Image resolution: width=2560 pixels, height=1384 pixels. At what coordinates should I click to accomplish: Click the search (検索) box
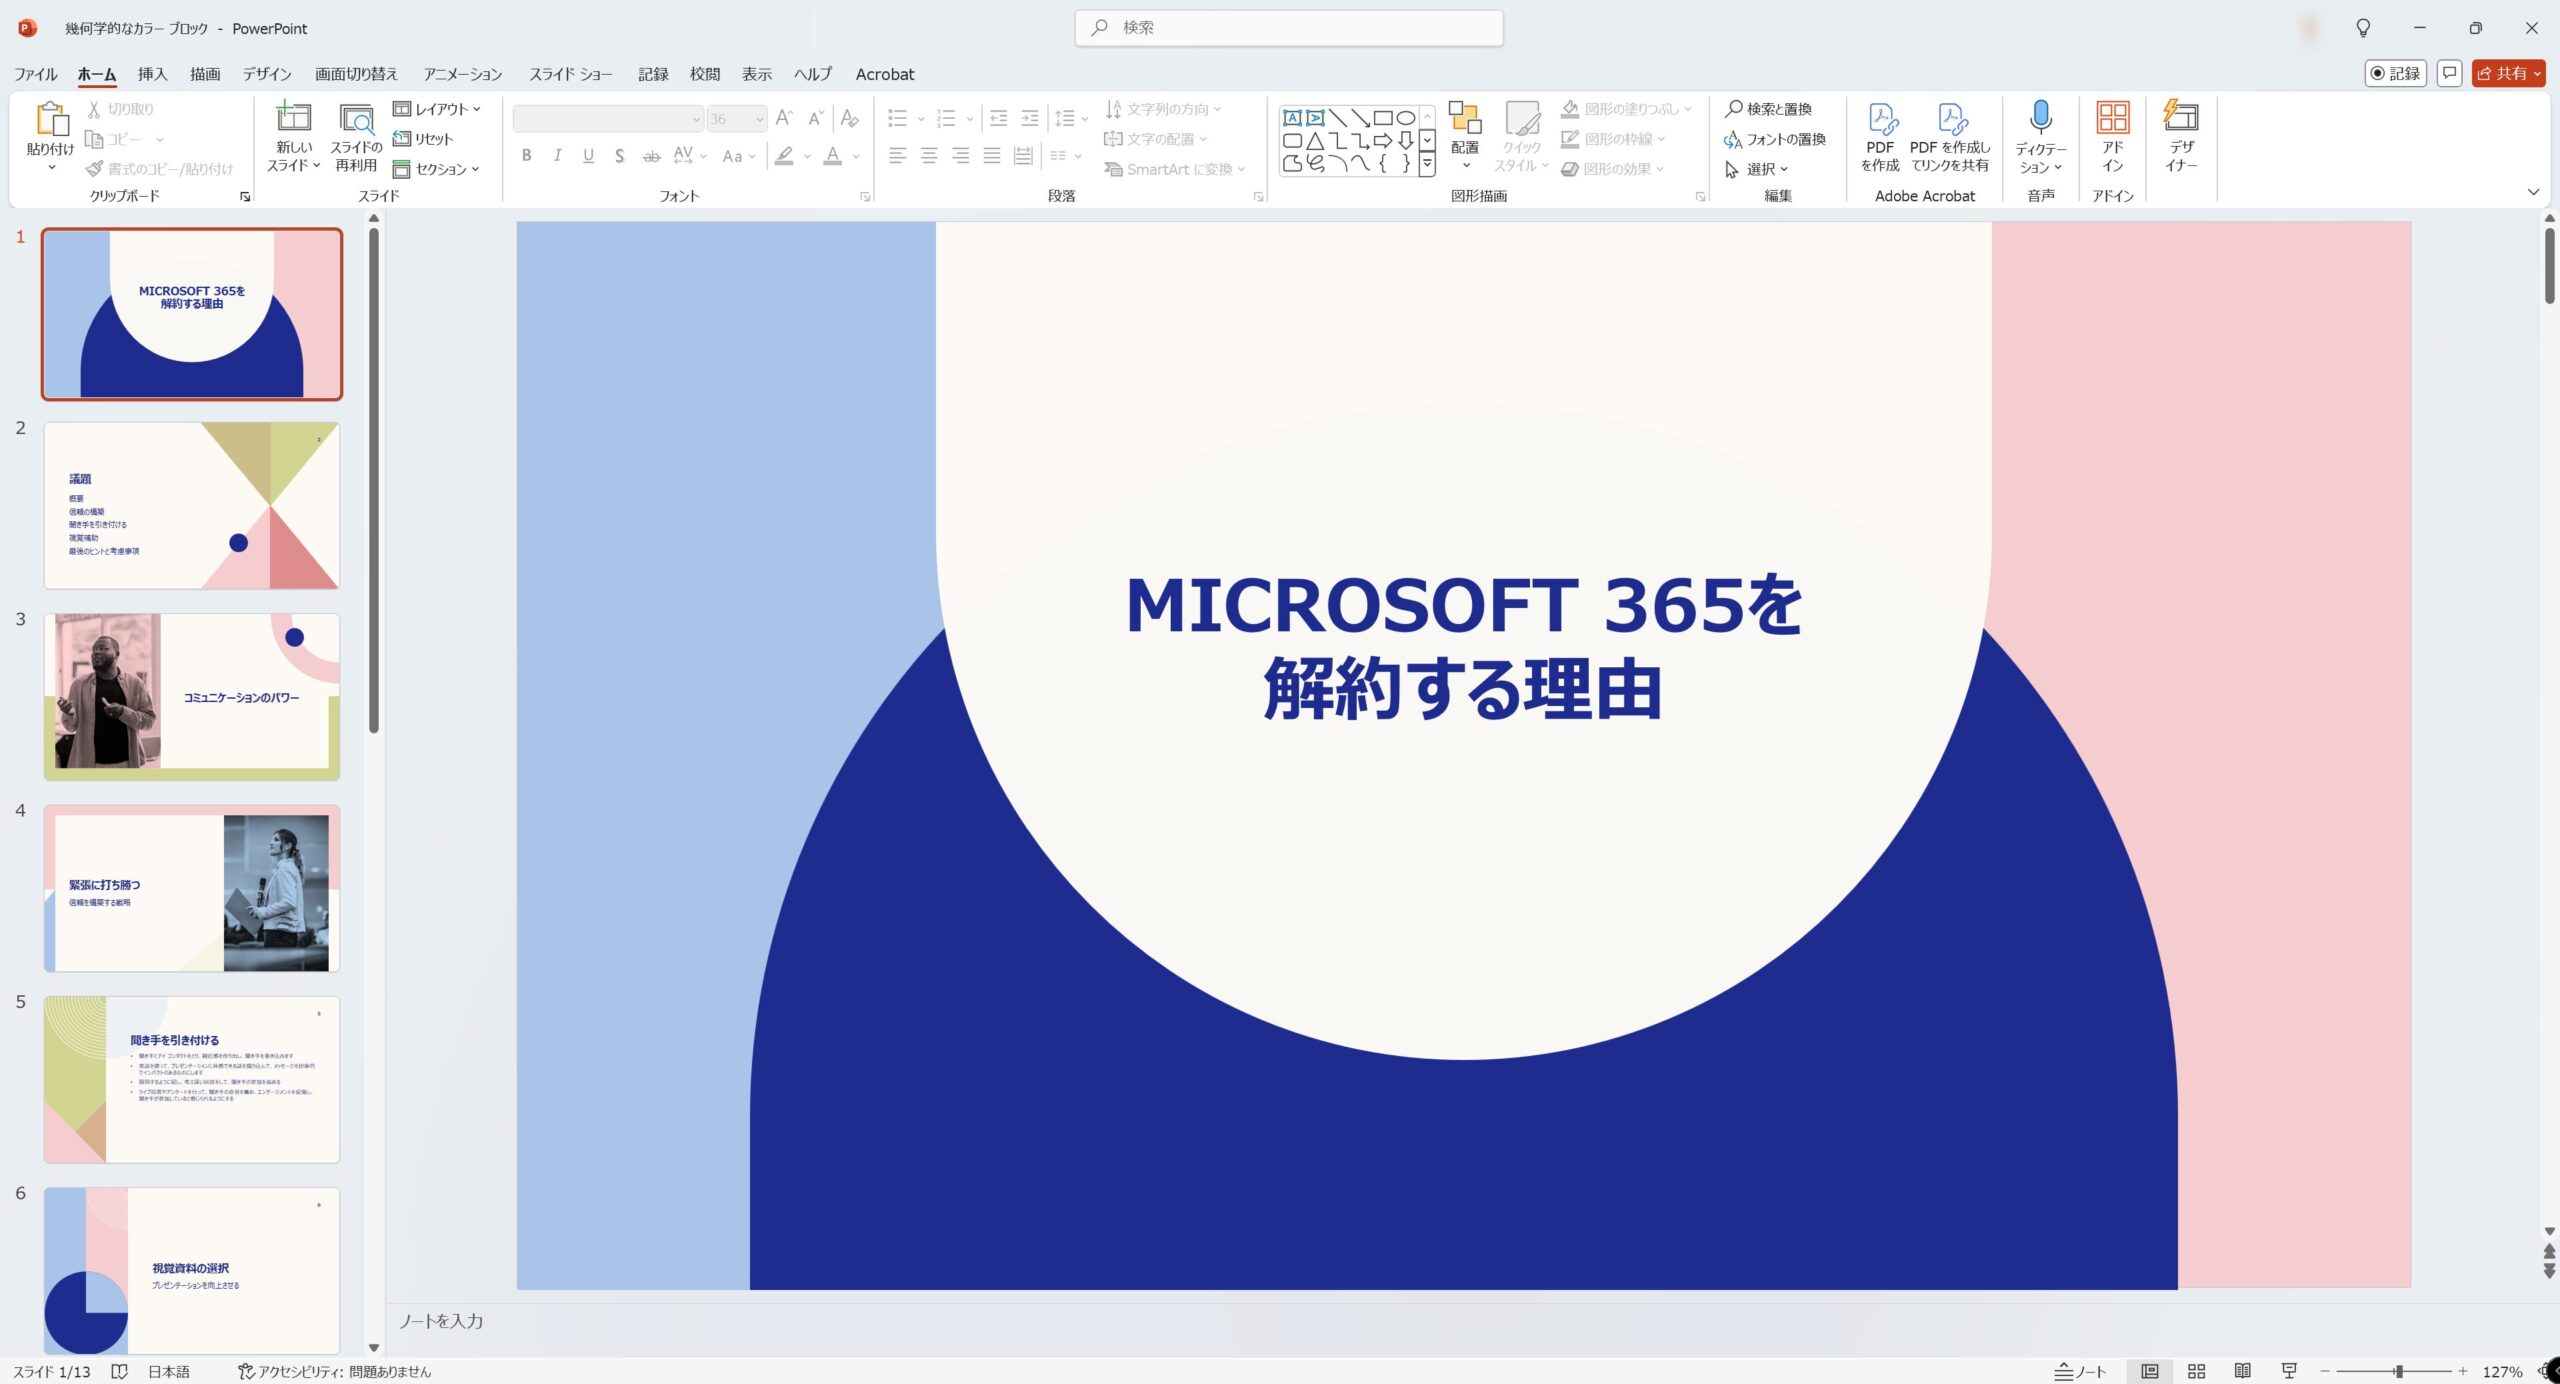pyautogui.click(x=1289, y=28)
